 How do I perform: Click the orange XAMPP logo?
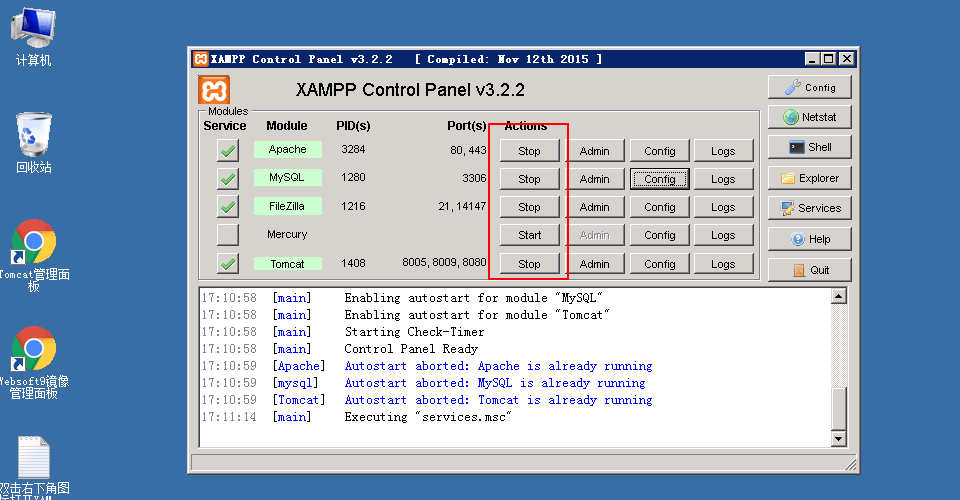(x=214, y=90)
